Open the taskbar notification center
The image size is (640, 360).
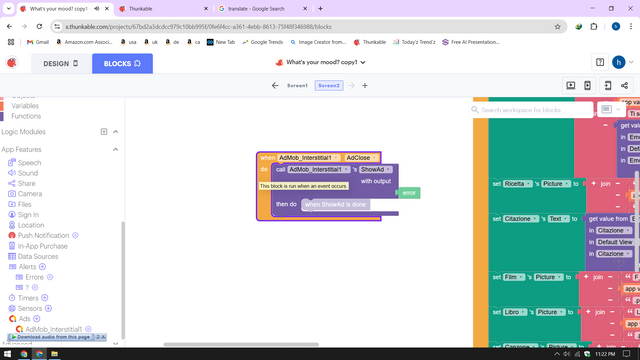coord(627,354)
